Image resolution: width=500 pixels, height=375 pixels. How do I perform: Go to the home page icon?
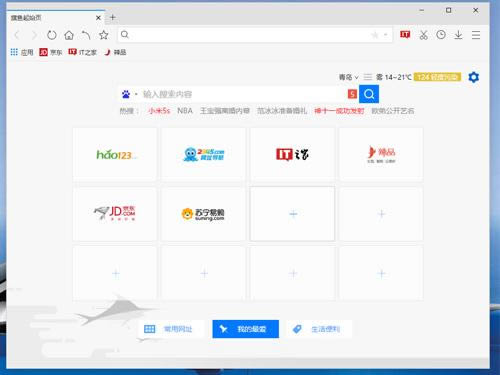click(69, 35)
